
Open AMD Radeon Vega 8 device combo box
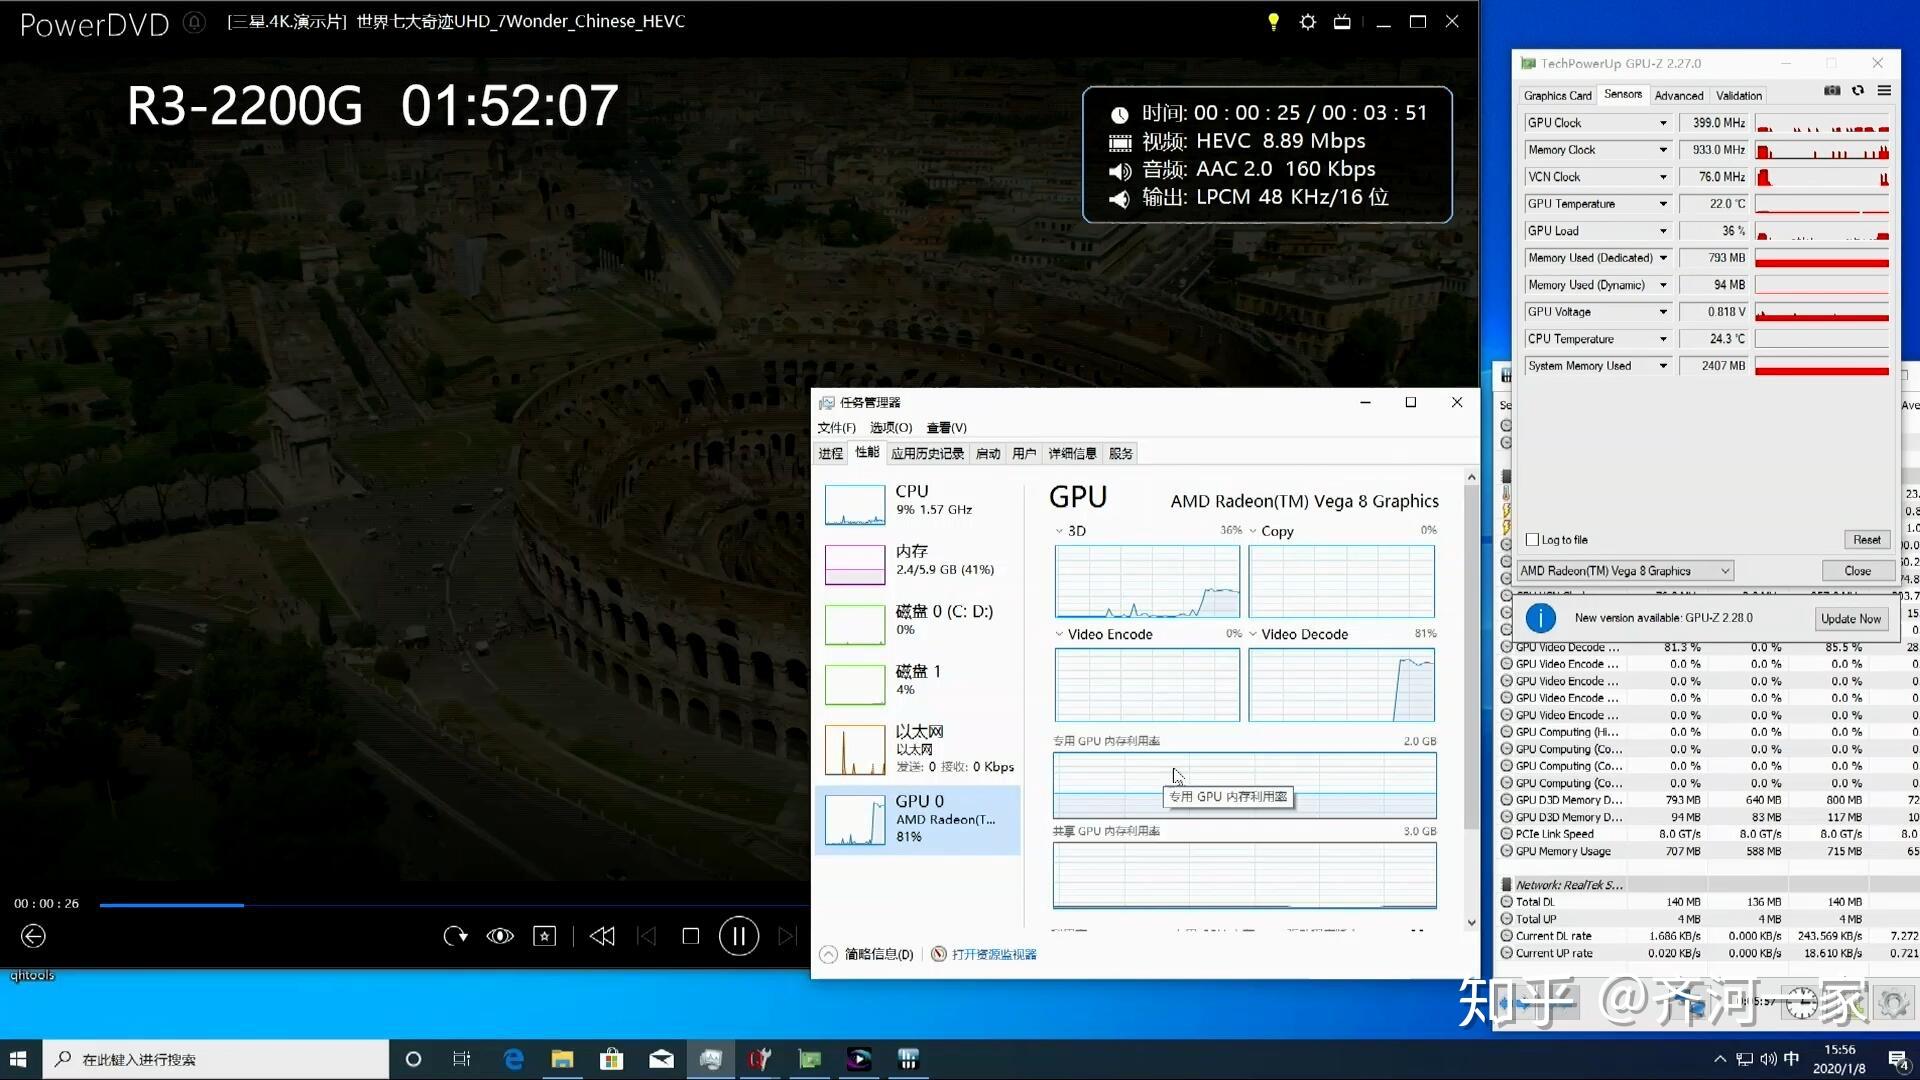tap(1625, 571)
